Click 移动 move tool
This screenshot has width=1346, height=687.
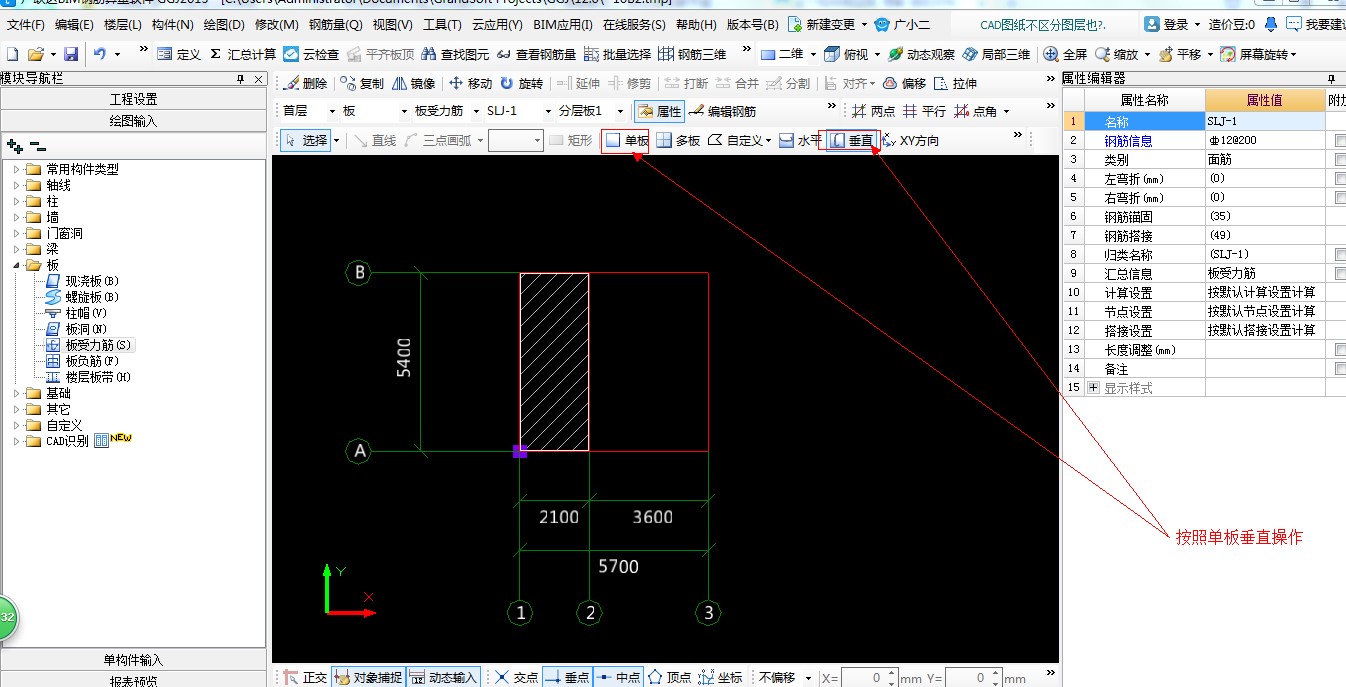(x=470, y=84)
